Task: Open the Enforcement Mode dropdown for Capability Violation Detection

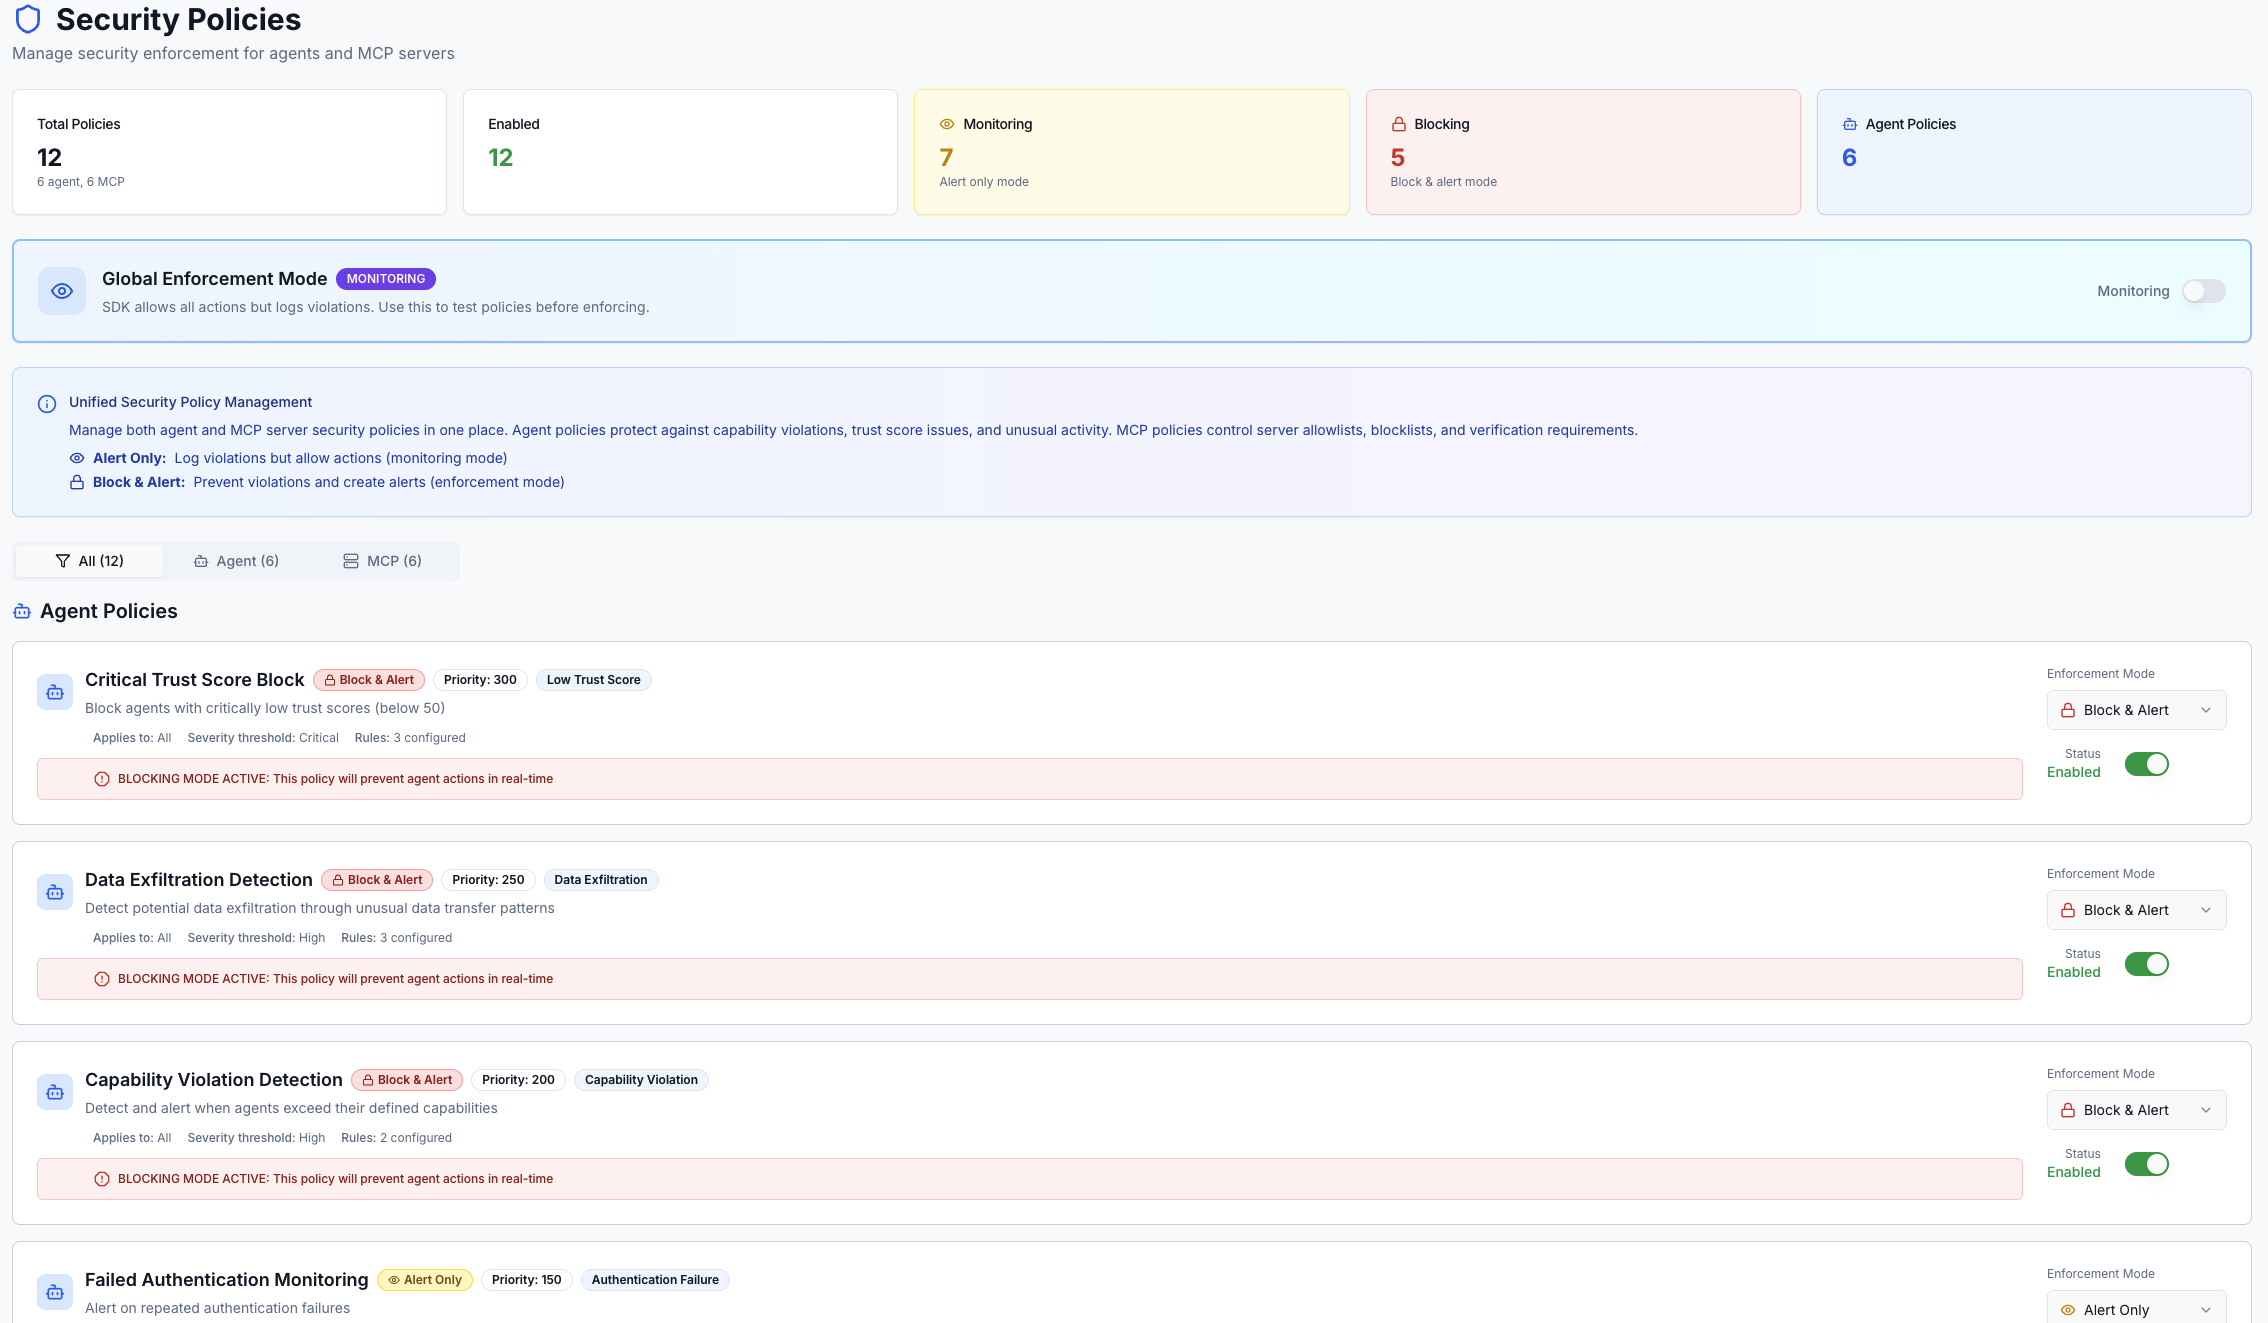Action: pos(2136,1110)
